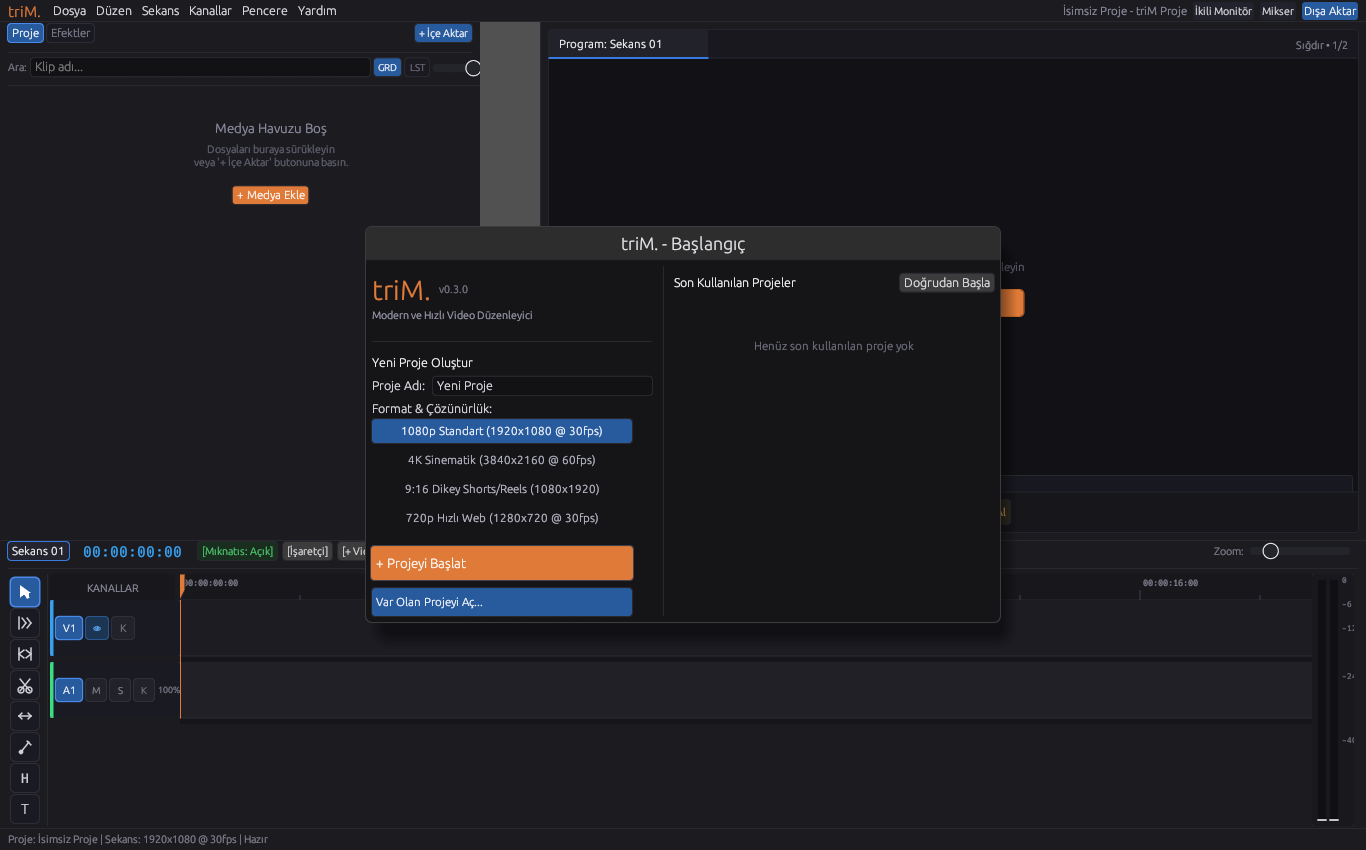Select the track select forward tool
This screenshot has width=1366, height=850.
(x=25, y=623)
